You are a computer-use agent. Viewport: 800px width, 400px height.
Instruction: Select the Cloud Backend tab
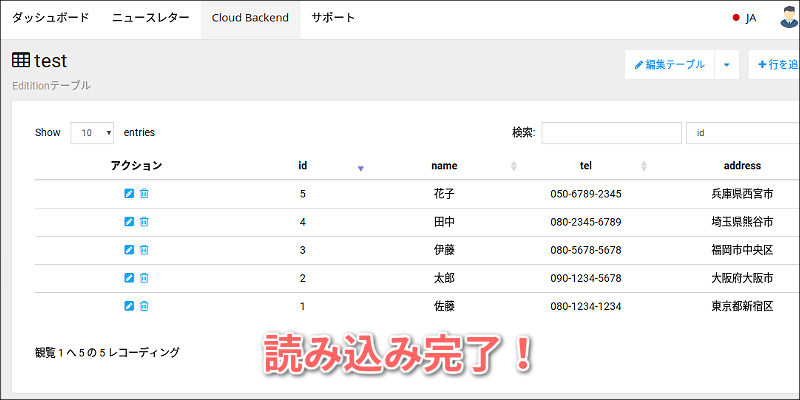click(x=251, y=18)
